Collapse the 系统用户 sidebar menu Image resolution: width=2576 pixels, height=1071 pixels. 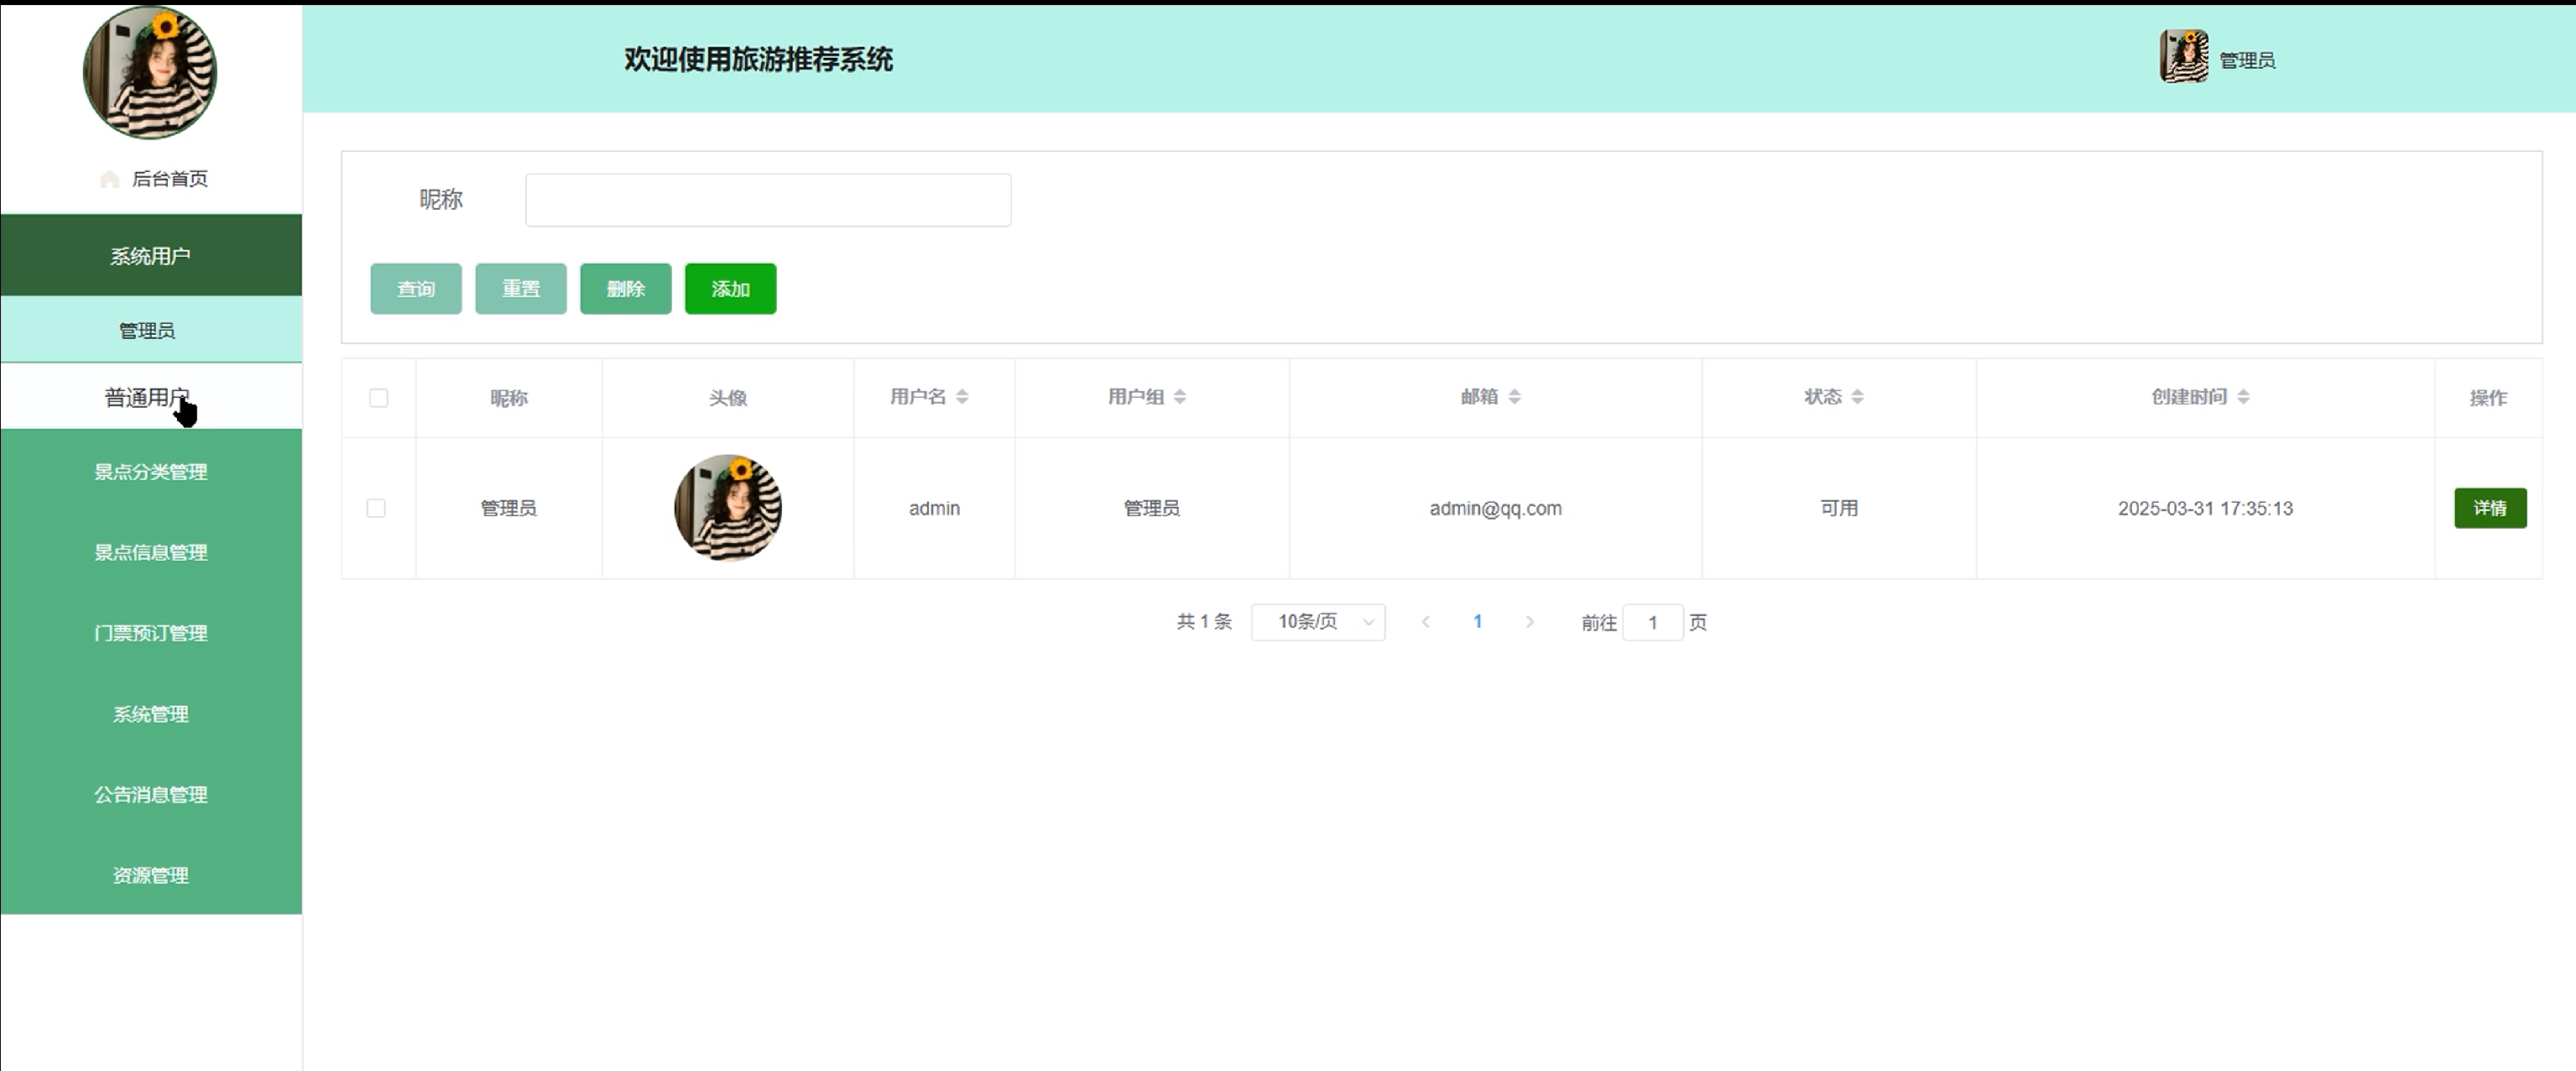(150, 256)
